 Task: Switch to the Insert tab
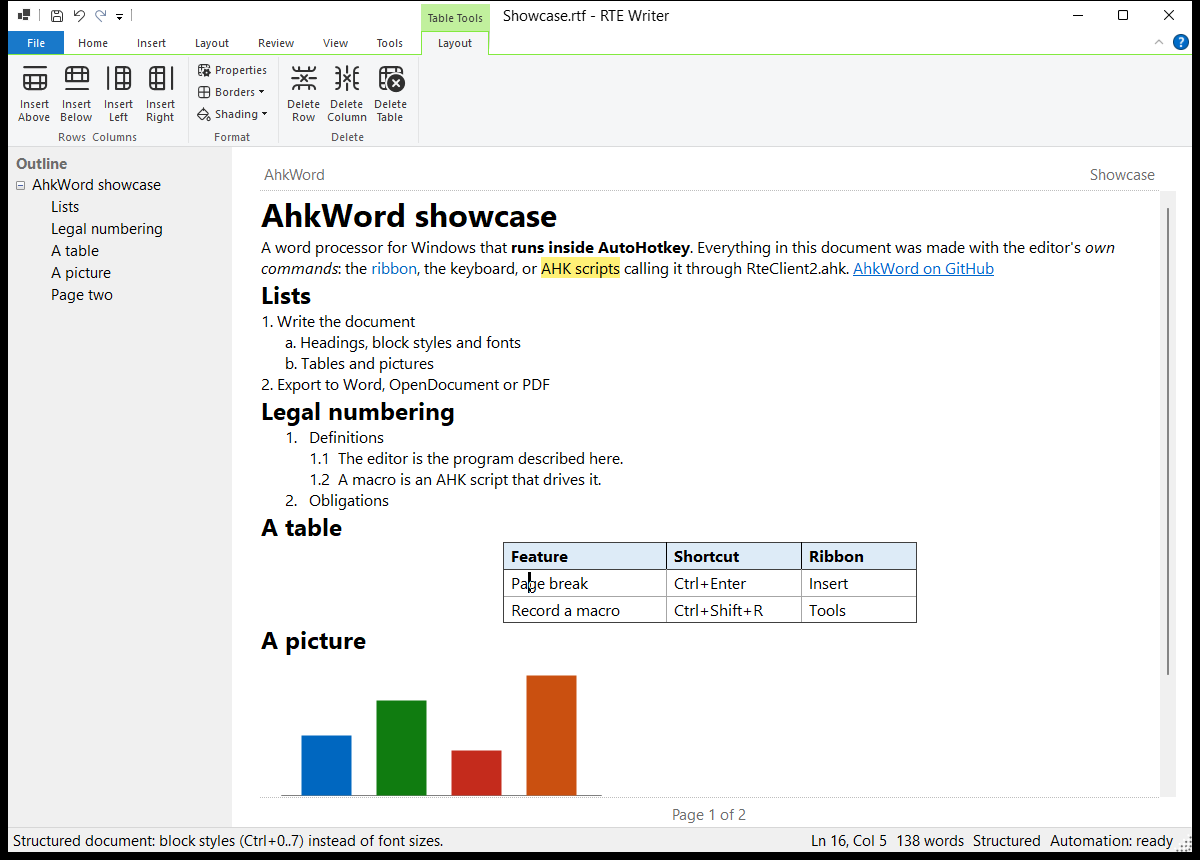[x=152, y=43]
